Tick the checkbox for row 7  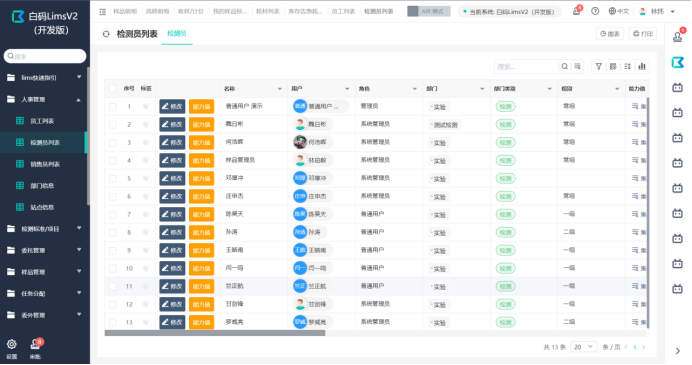click(113, 215)
